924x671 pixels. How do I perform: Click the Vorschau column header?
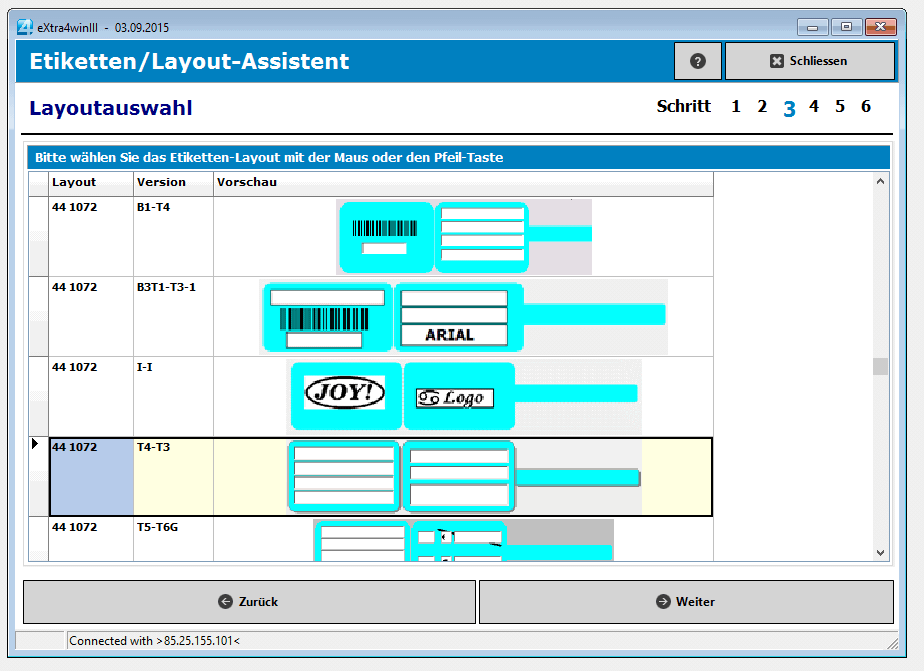(x=463, y=183)
